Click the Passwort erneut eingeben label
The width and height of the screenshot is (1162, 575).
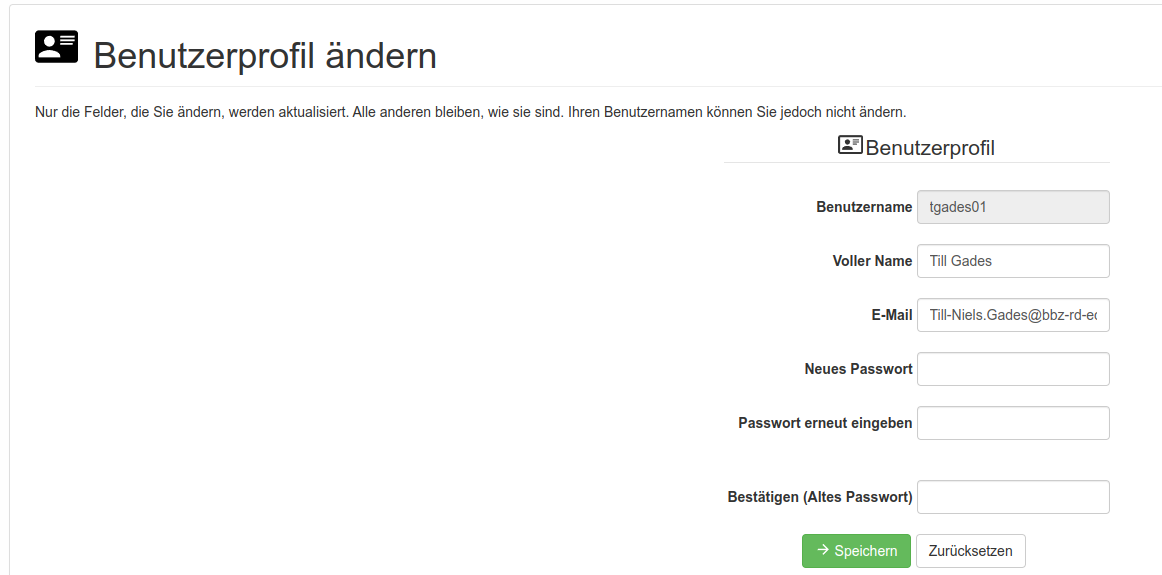coord(825,423)
